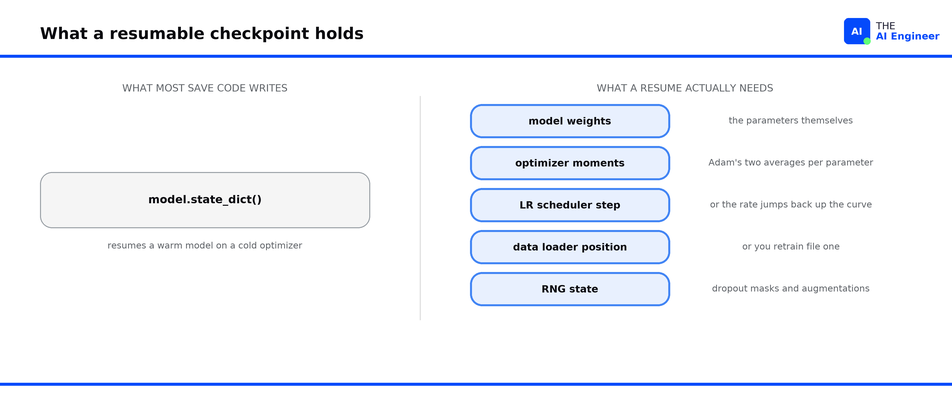Click the green dot on AI logo
The height and width of the screenshot is (398, 952).
pyautogui.click(x=867, y=41)
